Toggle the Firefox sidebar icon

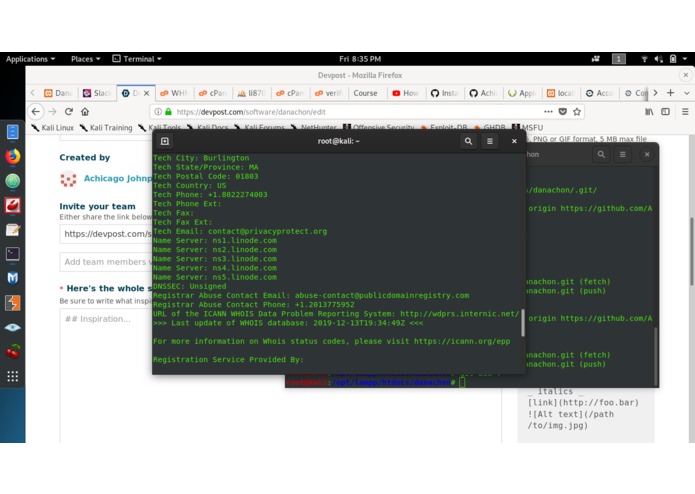665,112
